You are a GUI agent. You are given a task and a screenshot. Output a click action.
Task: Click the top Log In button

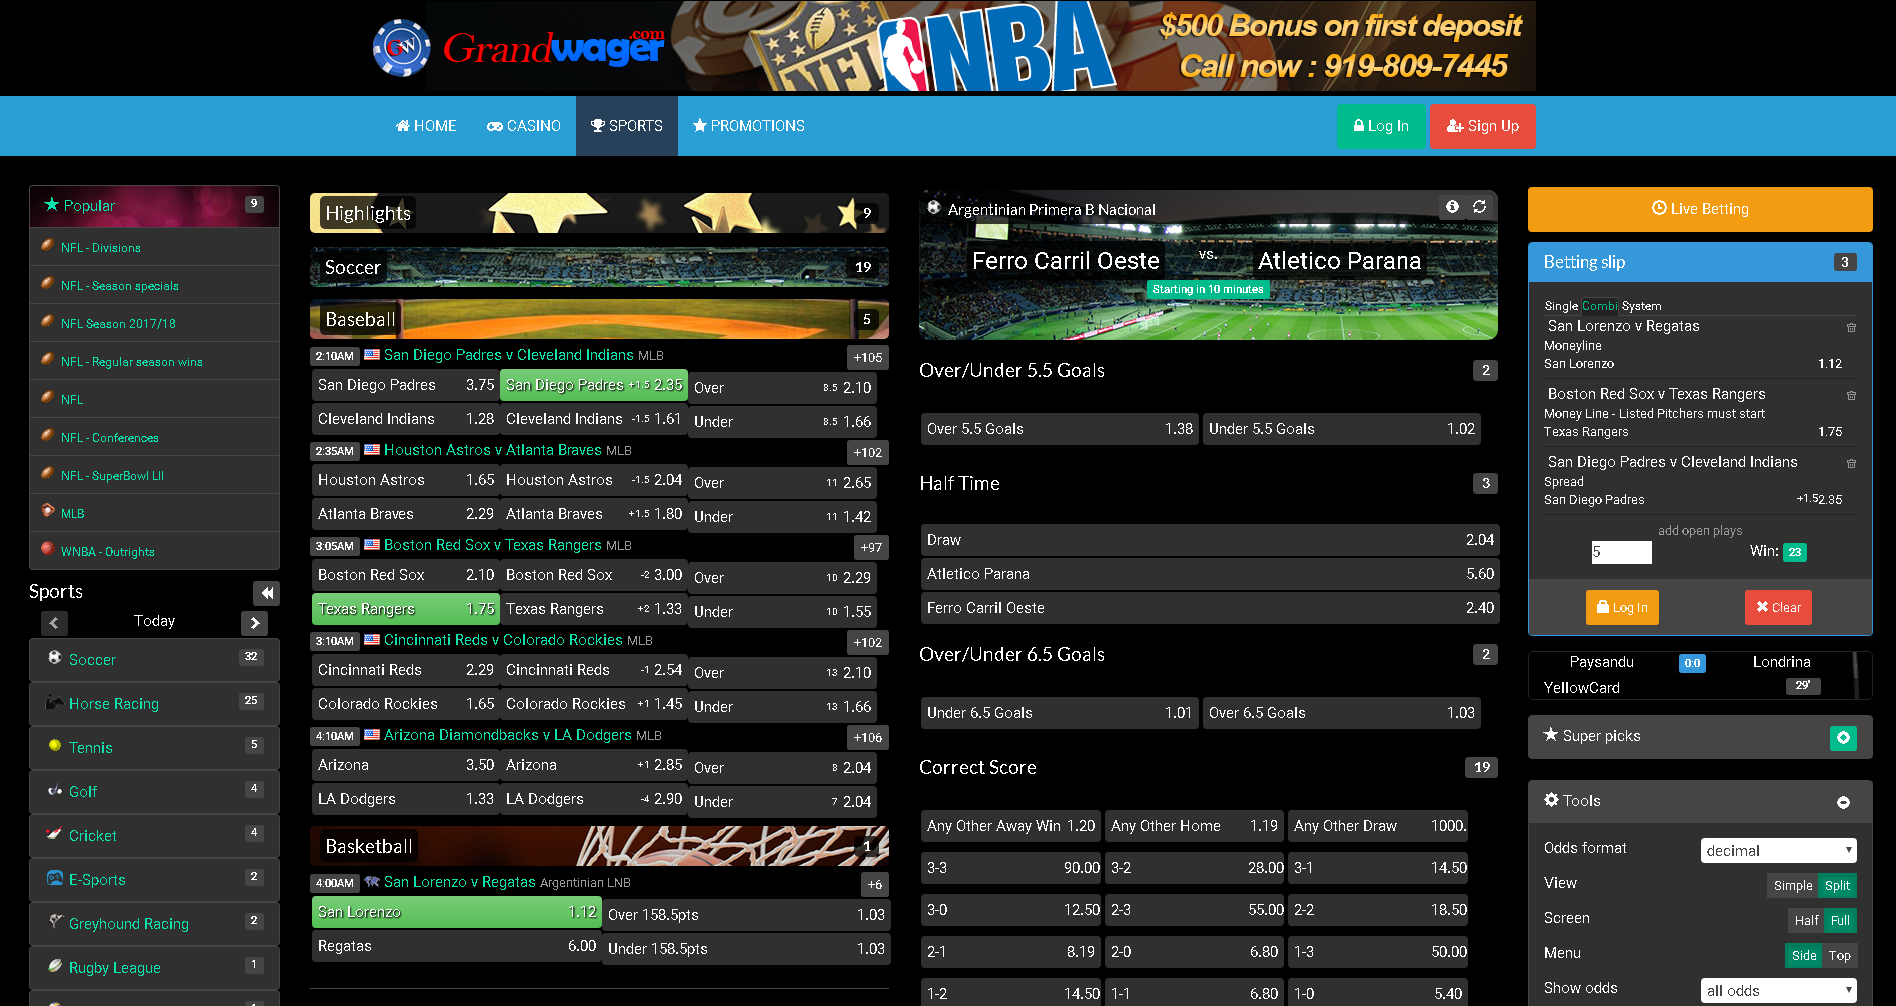pos(1381,126)
